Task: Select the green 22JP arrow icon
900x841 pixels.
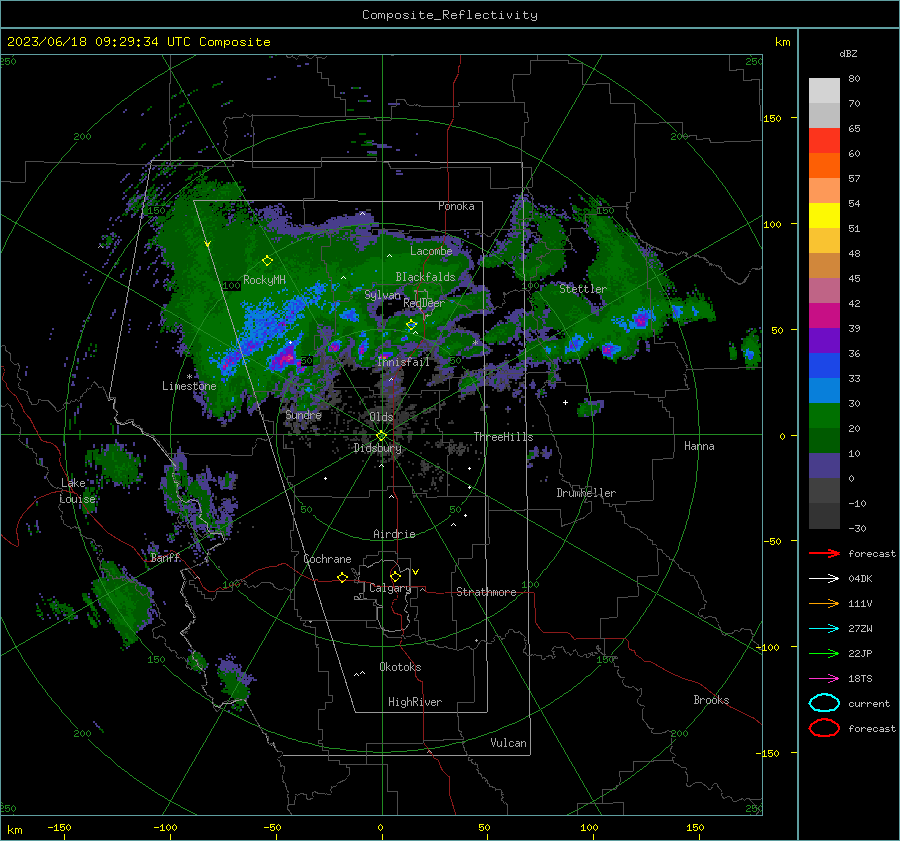Action: click(824, 653)
